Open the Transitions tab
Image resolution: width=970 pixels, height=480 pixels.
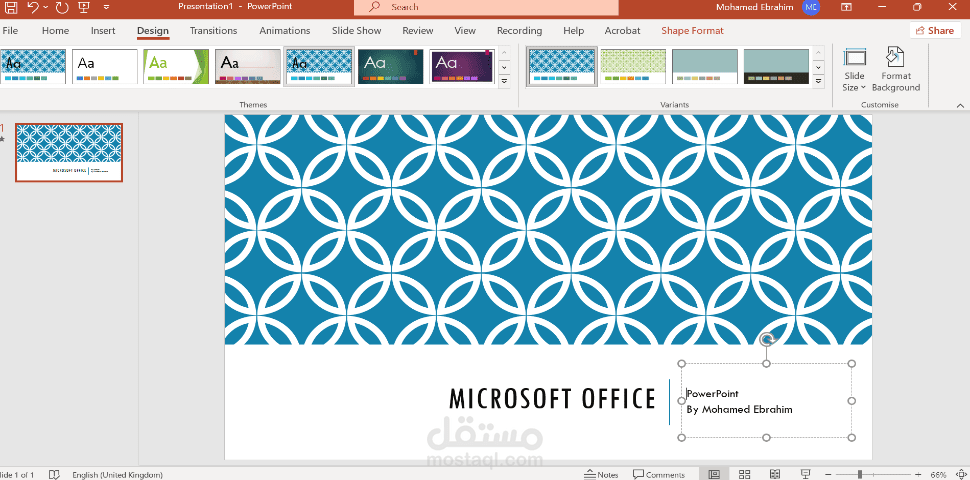[x=213, y=30]
